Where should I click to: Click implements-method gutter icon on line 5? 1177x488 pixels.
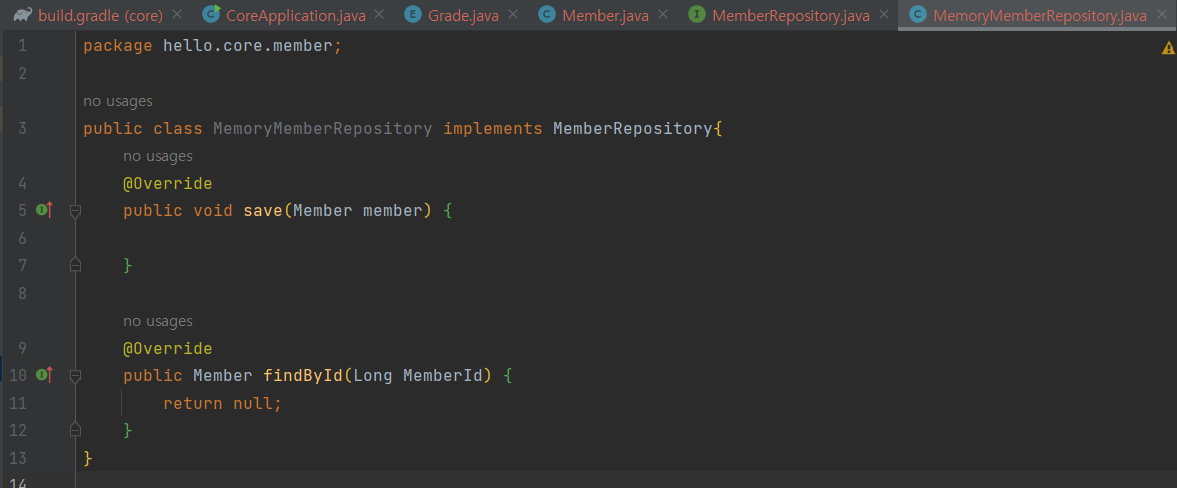tap(44, 210)
